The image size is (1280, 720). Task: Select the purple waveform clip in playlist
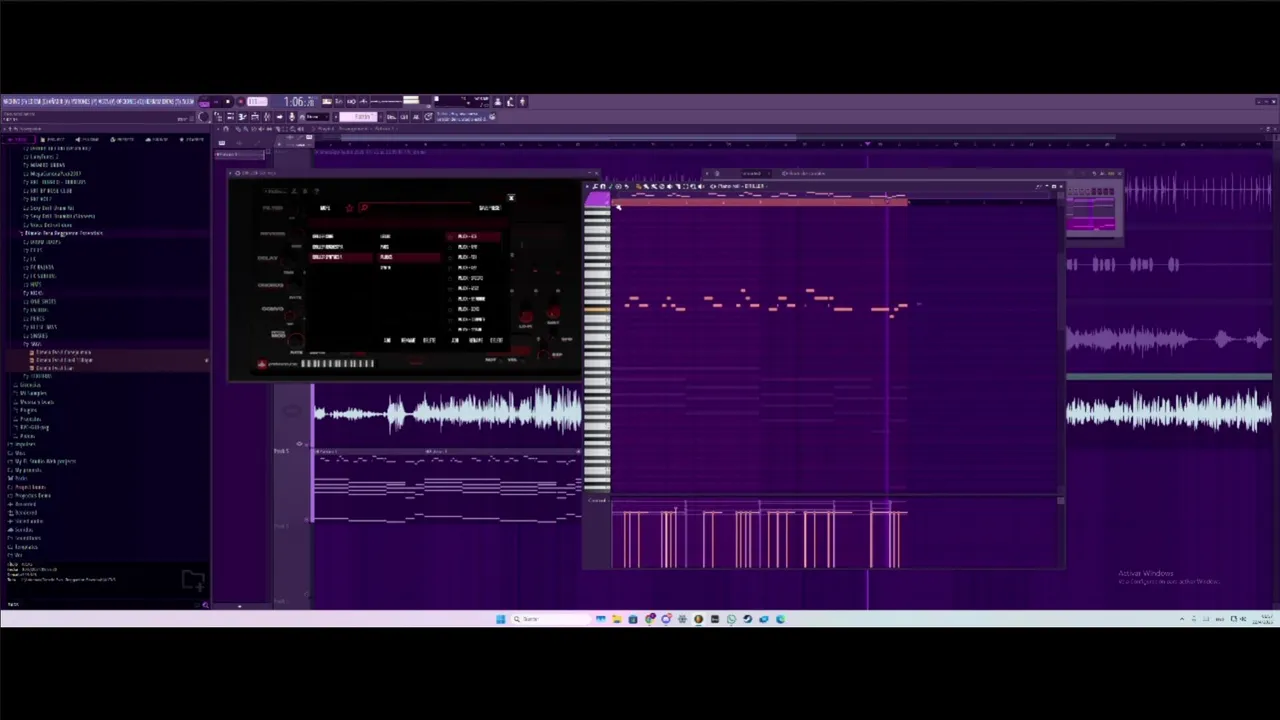point(1168,340)
